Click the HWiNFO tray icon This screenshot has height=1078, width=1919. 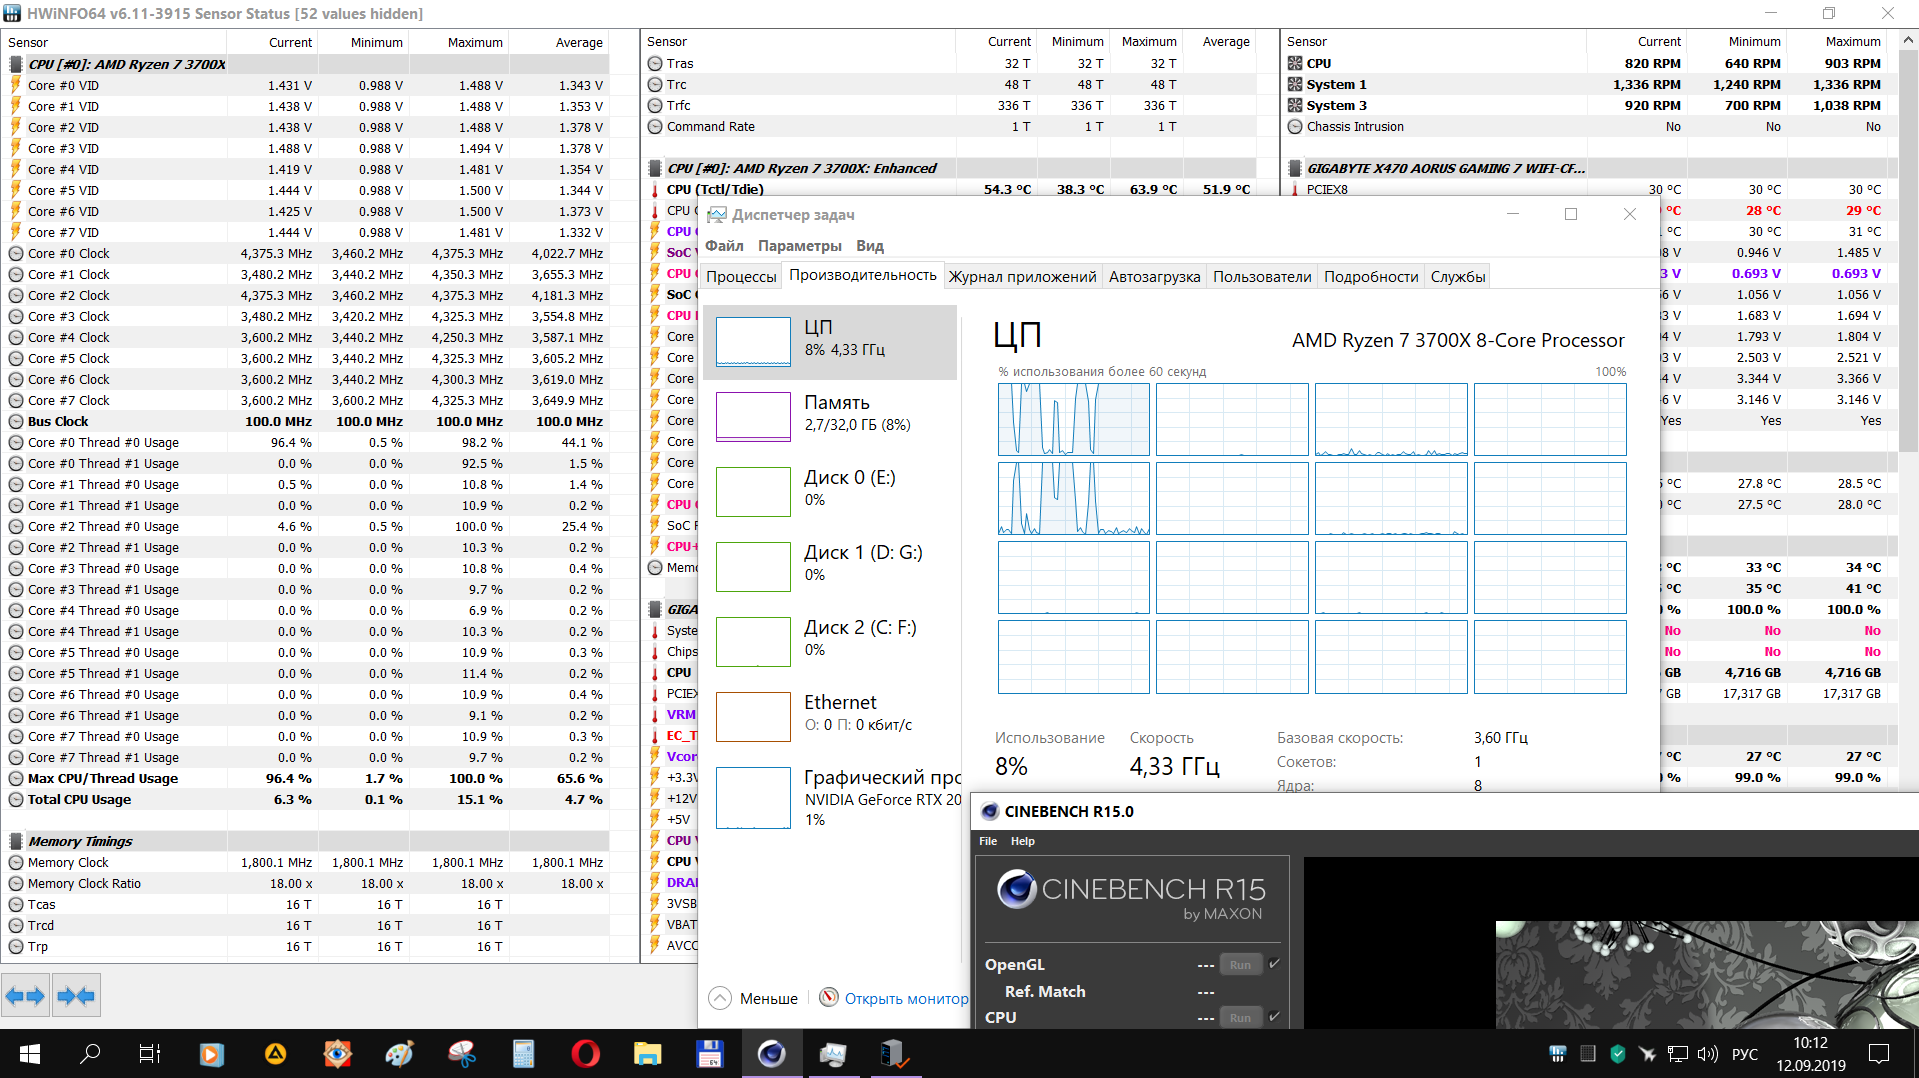click(x=1557, y=1053)
